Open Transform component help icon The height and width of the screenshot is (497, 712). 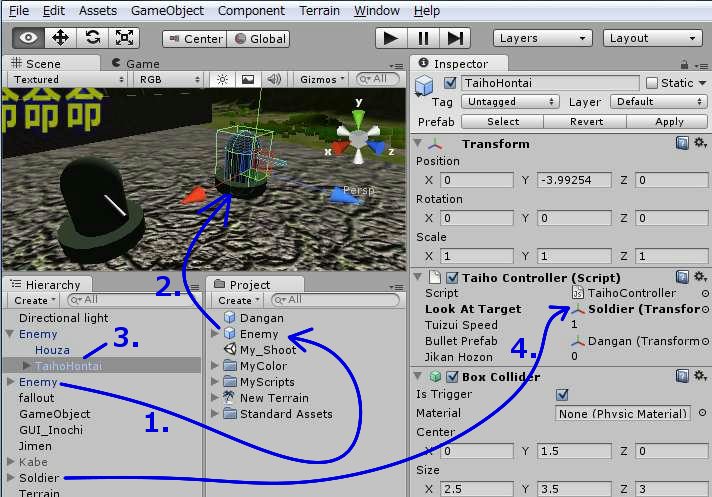[682, 143]
